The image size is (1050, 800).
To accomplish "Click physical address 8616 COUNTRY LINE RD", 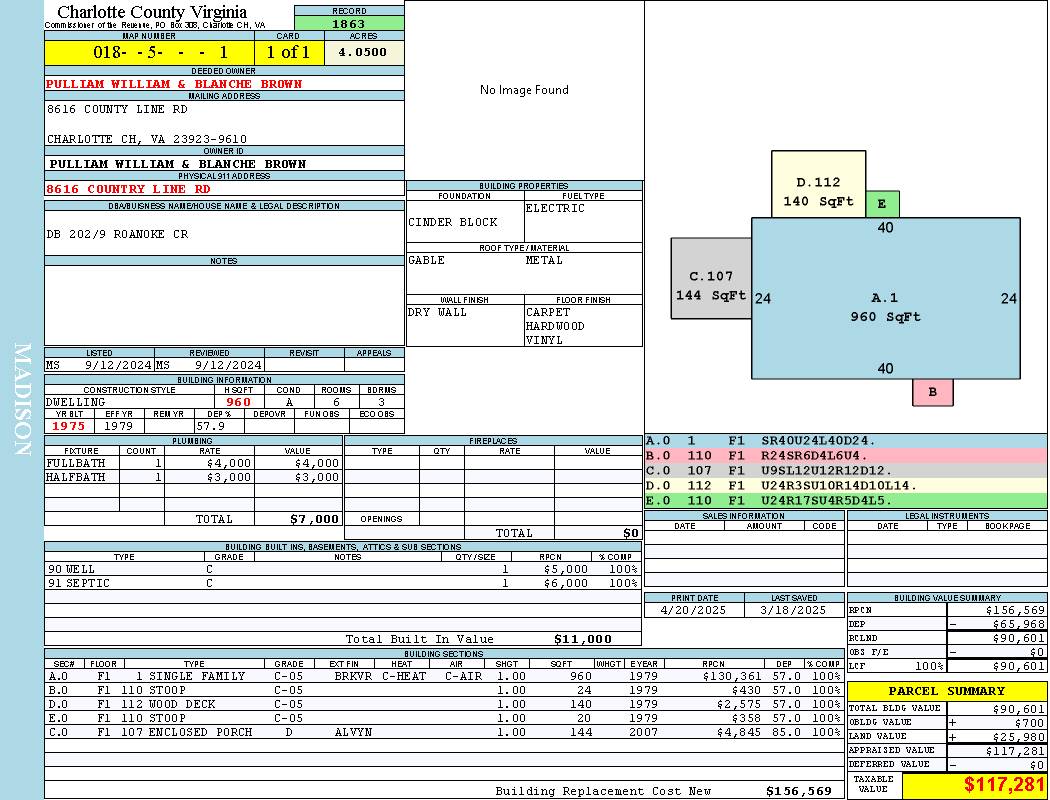I will click(x=128, y=189).
